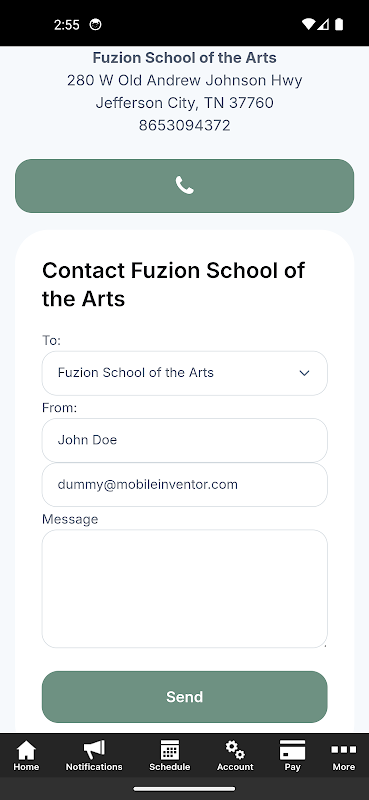Open the Pay card icon

click(292, 750)
